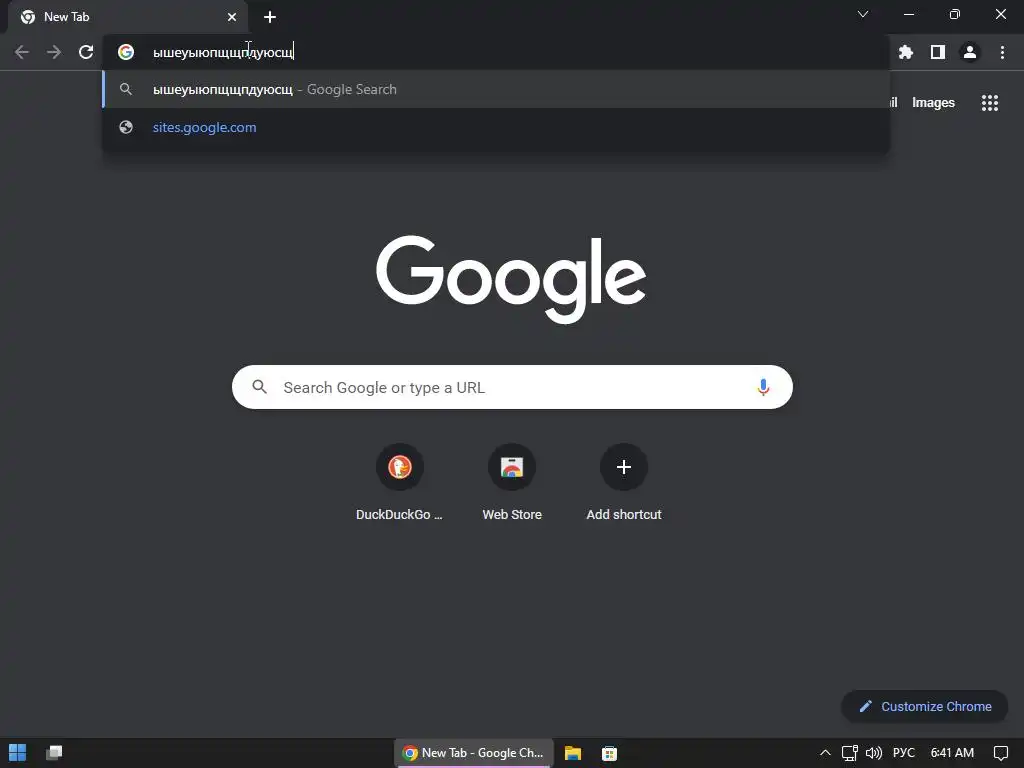Show hidden tray icons chevron

[x=825, y=753]
